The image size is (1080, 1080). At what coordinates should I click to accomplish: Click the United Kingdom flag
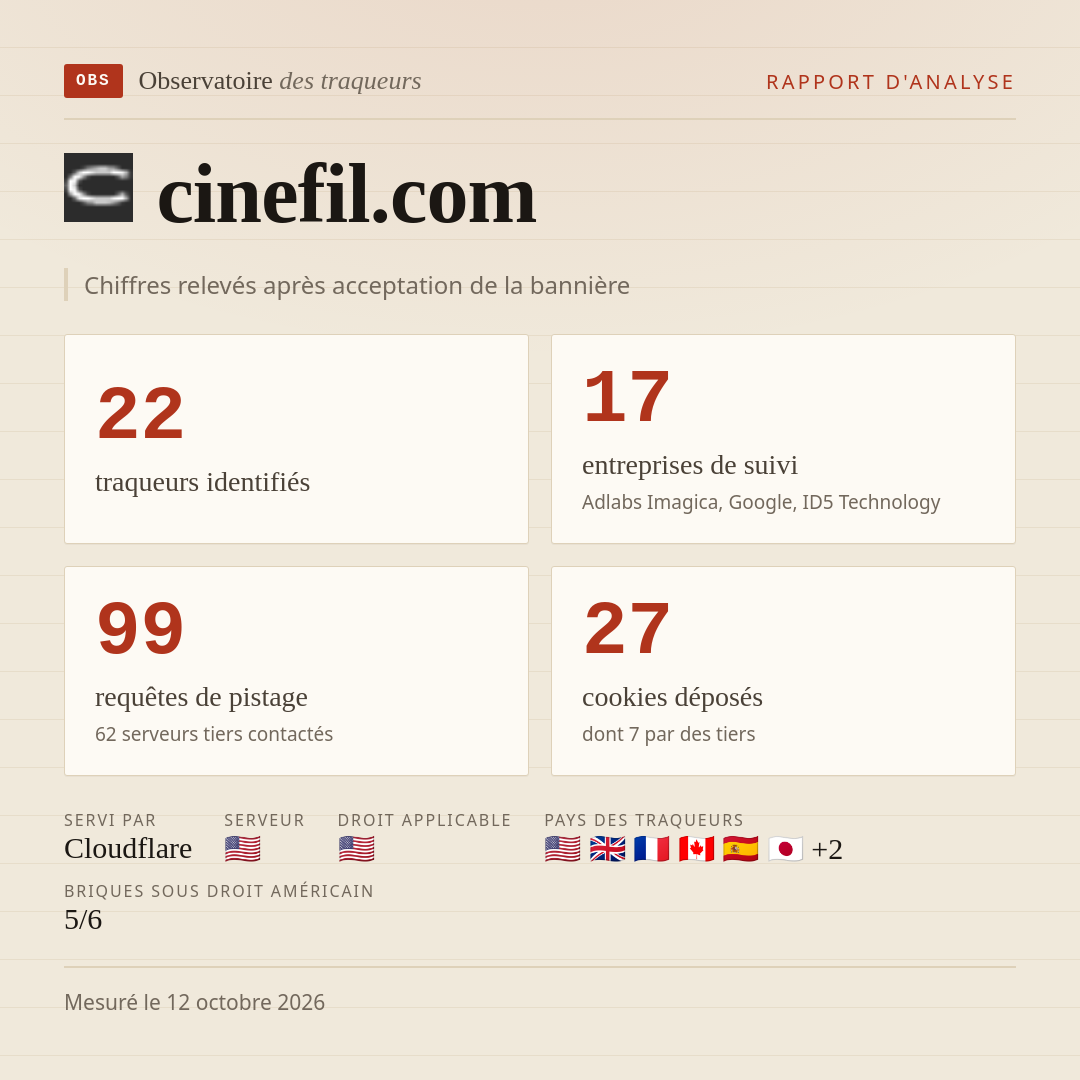[607, 849]
